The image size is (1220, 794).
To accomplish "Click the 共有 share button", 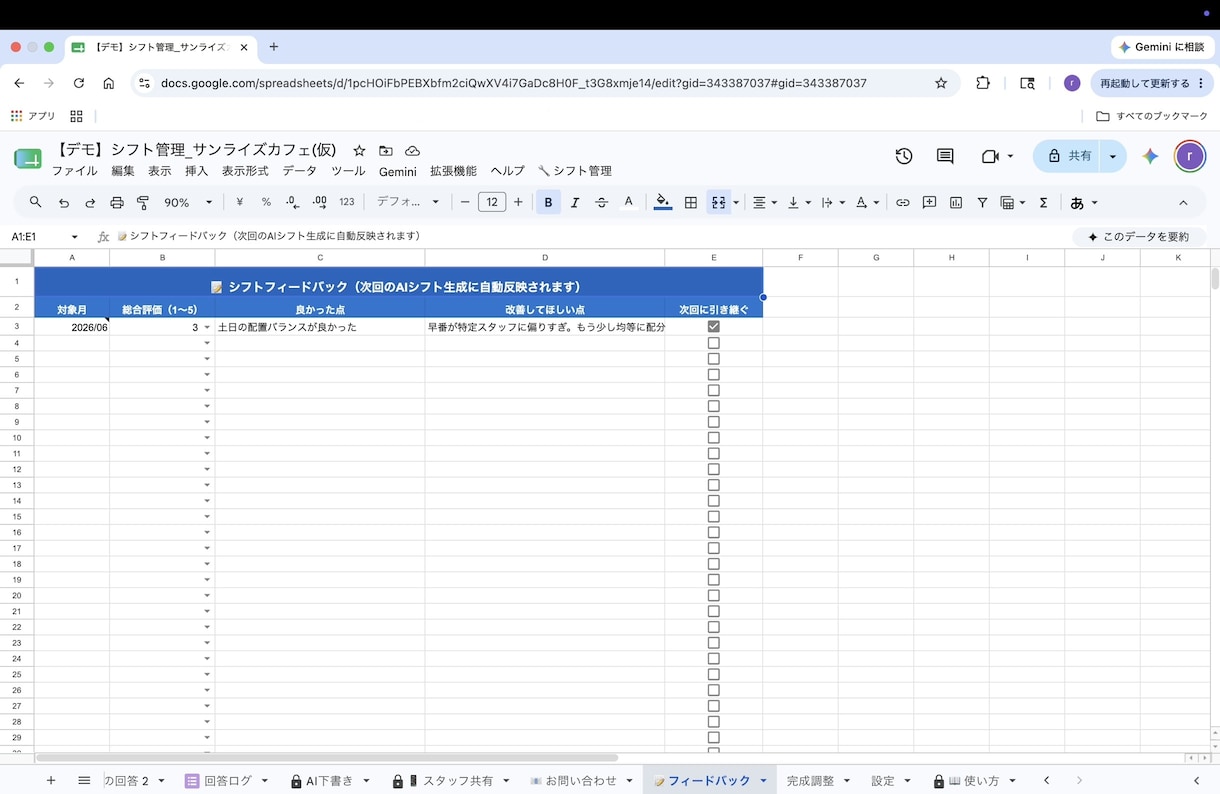I will 1068,156.
